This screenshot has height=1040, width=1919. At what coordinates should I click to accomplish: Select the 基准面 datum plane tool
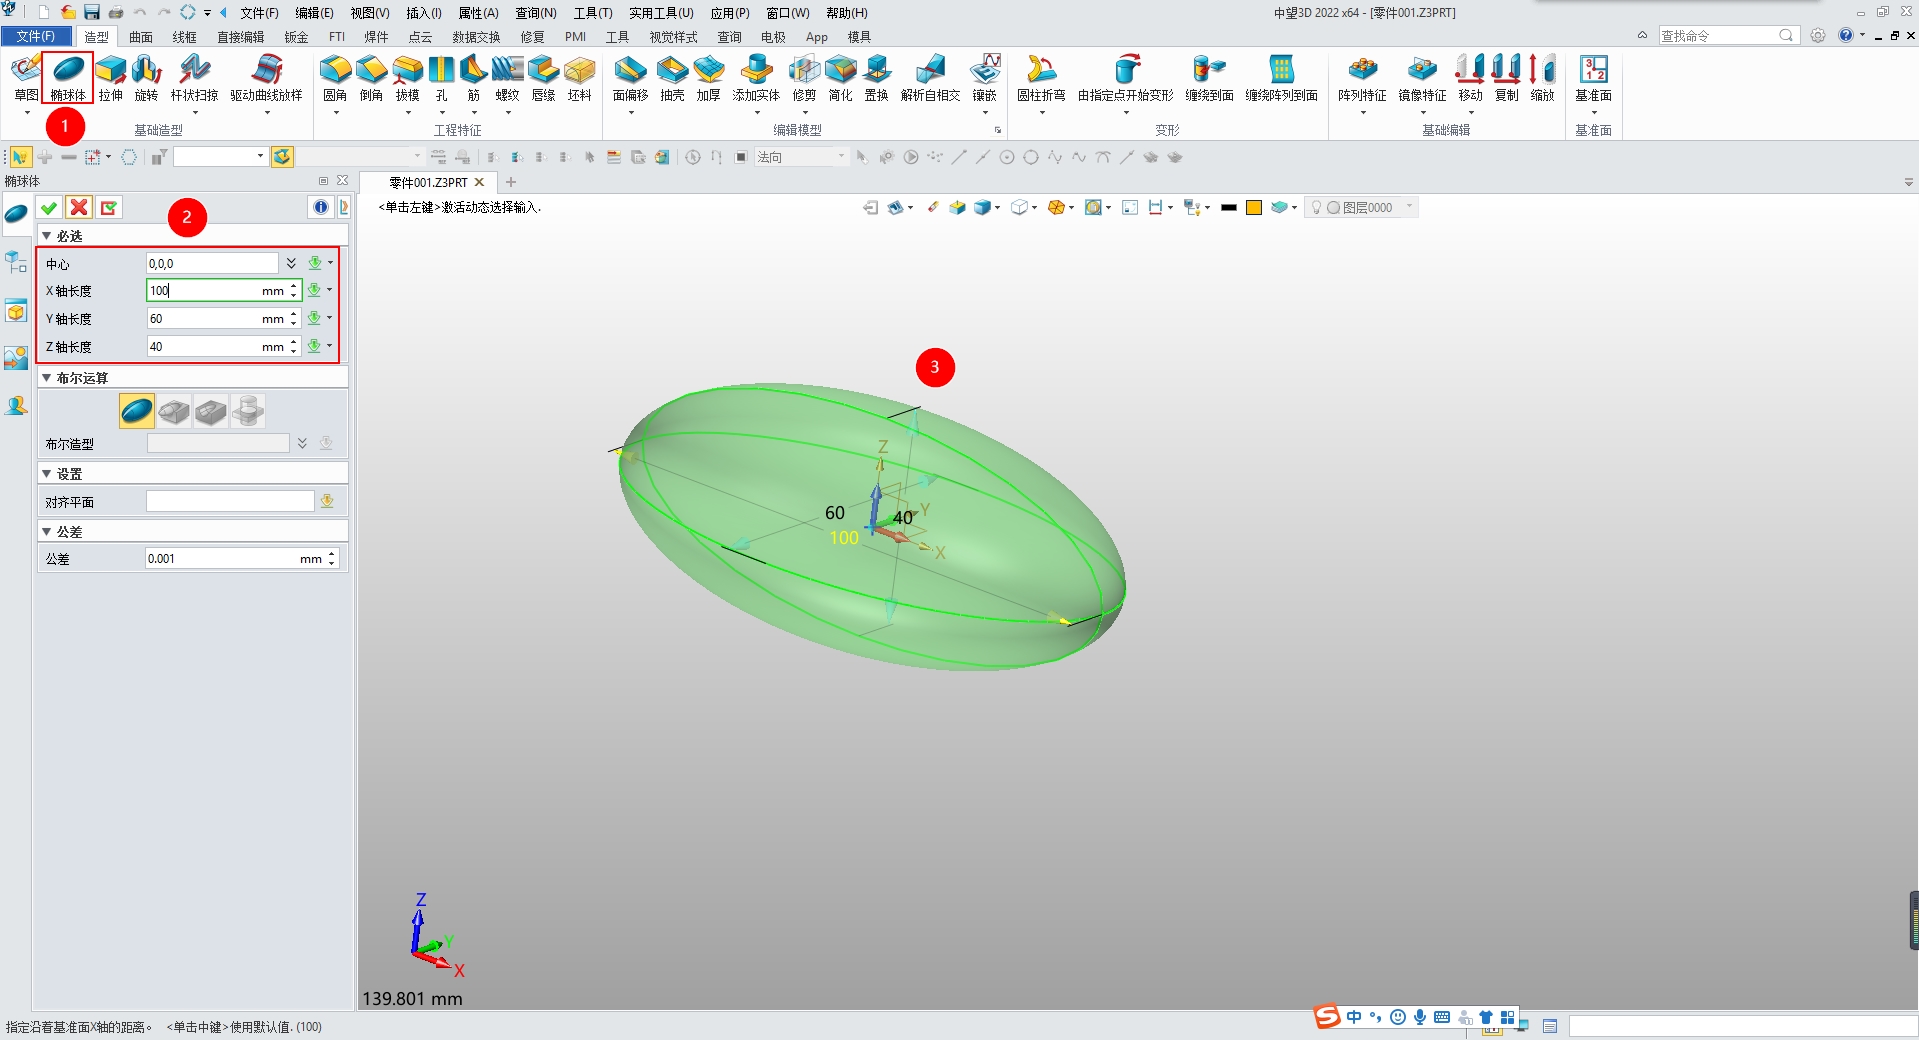click(1593, 78)
